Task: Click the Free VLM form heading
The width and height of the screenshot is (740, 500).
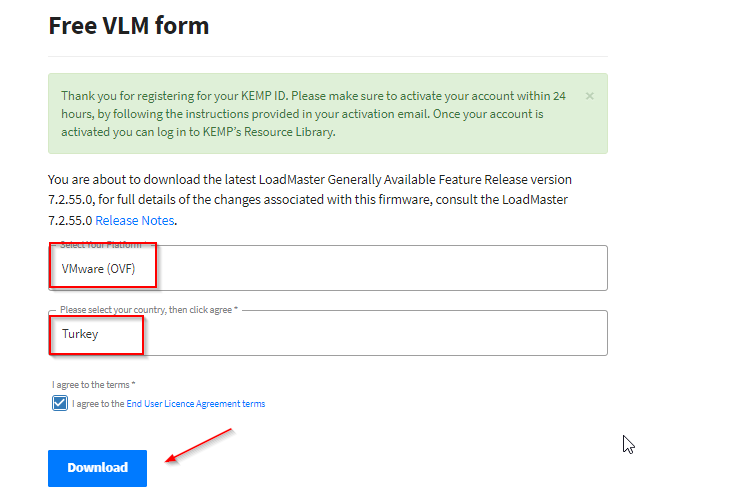Action: click(128, 25)
